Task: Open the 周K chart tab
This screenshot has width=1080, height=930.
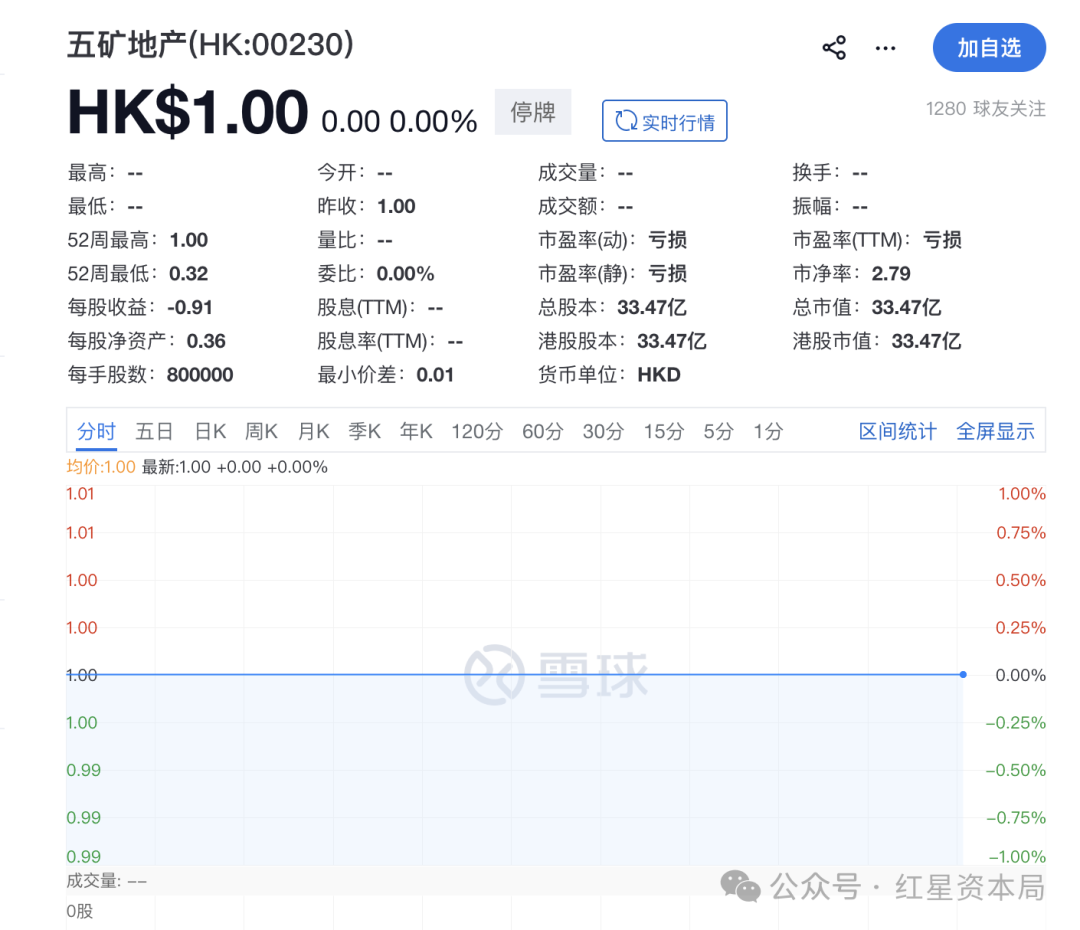Action: (x=261, y=432)
